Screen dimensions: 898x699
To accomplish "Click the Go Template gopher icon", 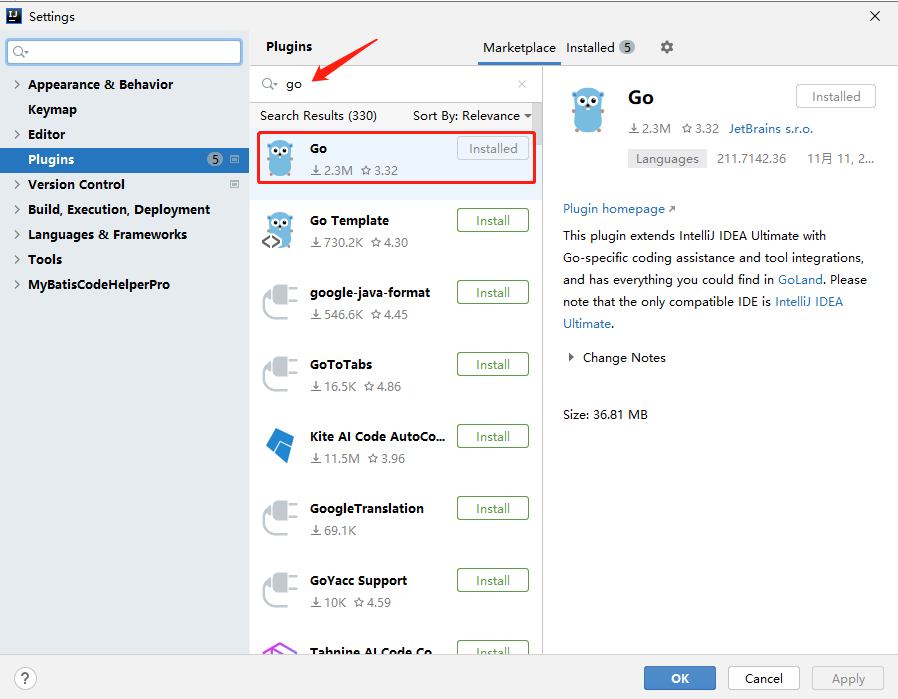I will [x=279, y=231].
